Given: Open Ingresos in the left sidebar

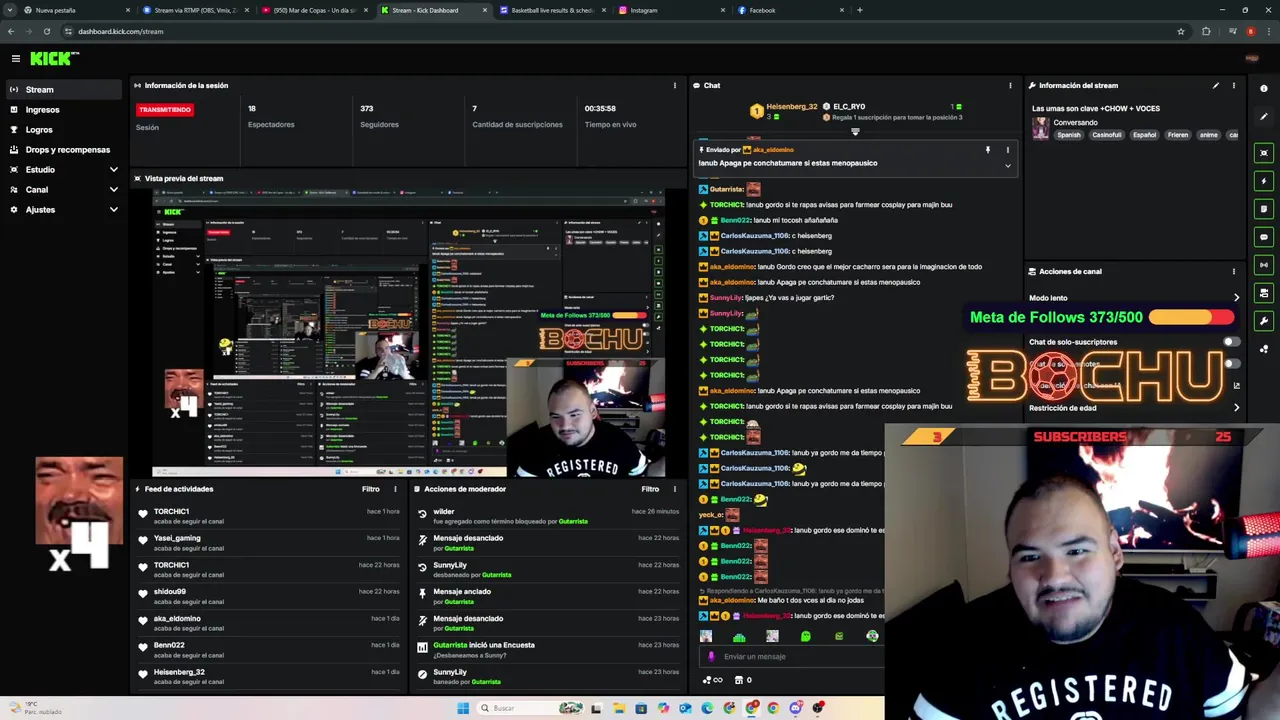Looking at the screenshot, I should pos(65,109).
